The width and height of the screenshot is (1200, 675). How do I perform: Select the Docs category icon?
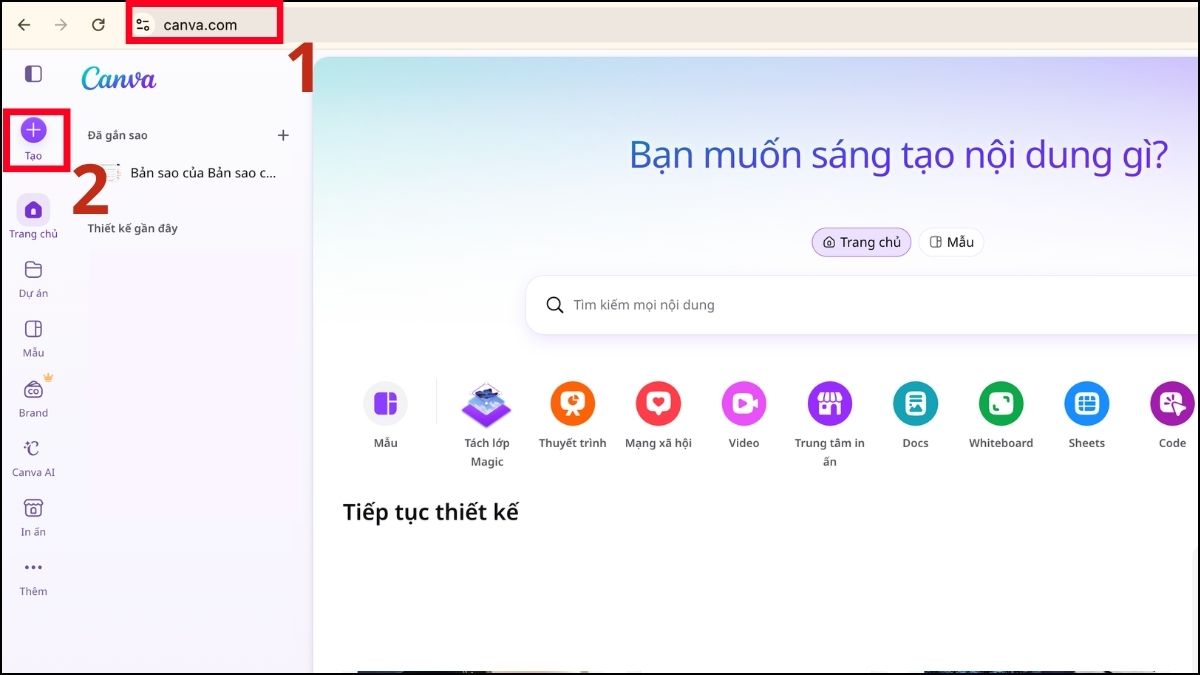pyautogui.click(x=915, y=404)
